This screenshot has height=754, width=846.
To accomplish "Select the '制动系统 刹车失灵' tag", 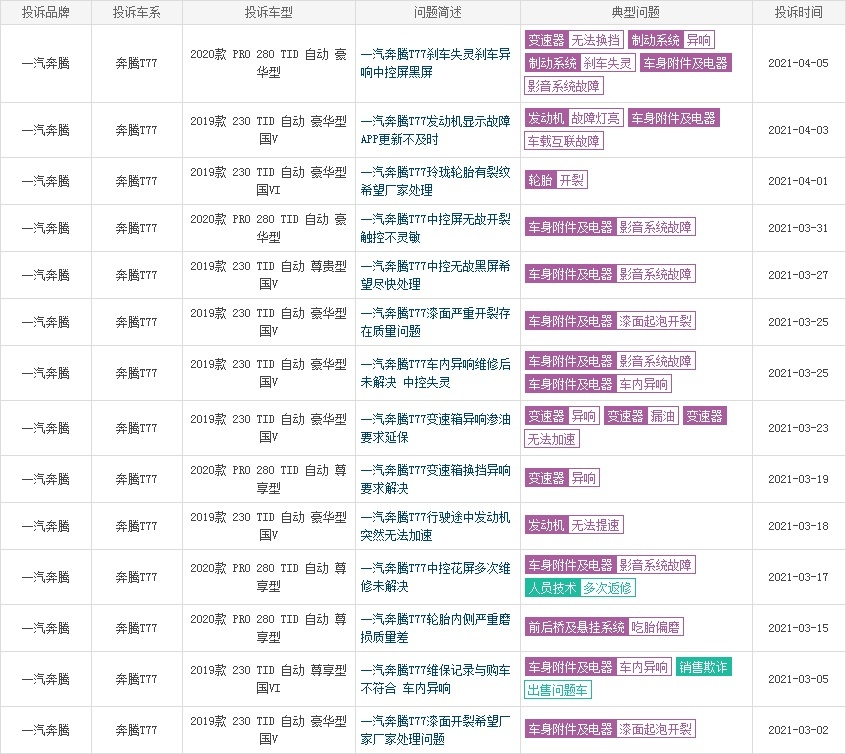I will [x=580, y=63].
